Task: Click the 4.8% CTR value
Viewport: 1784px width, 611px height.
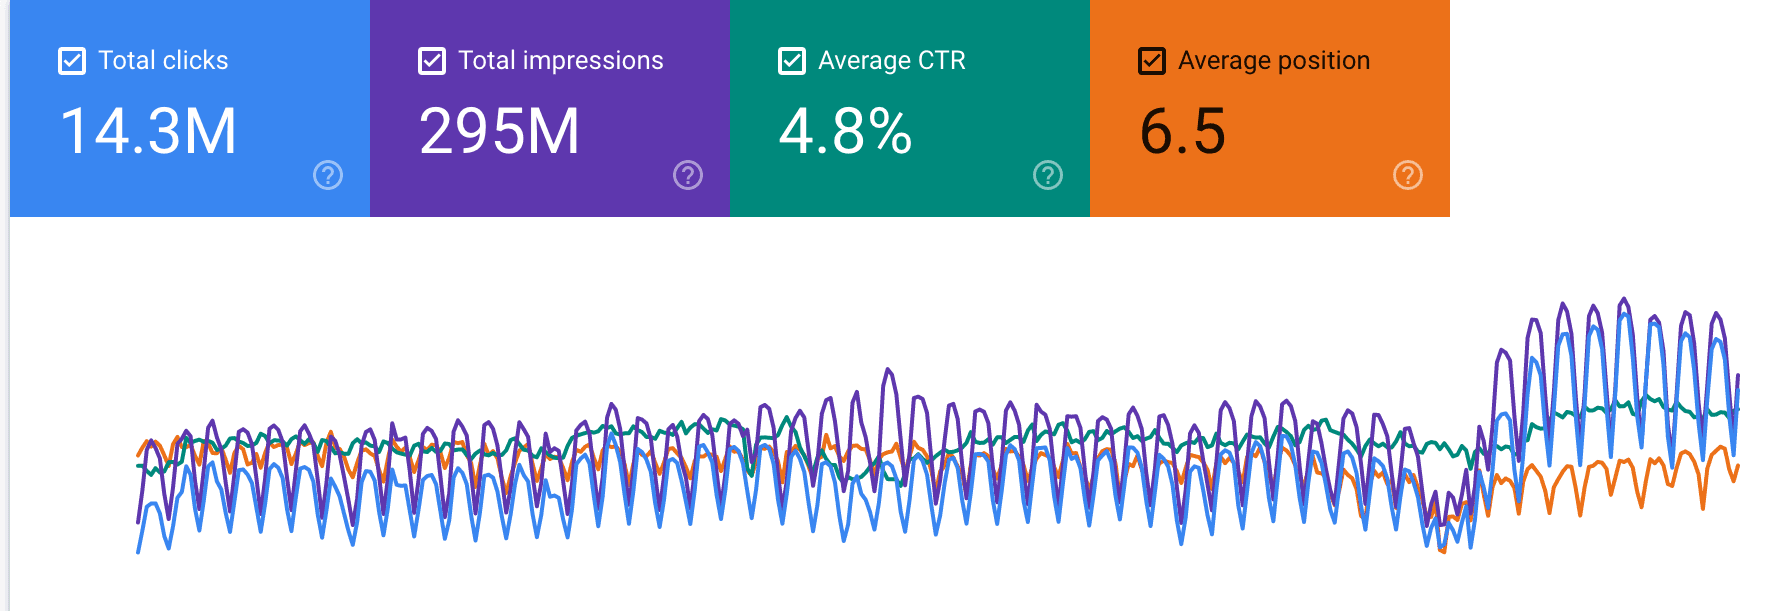Action: coord(846,130)
